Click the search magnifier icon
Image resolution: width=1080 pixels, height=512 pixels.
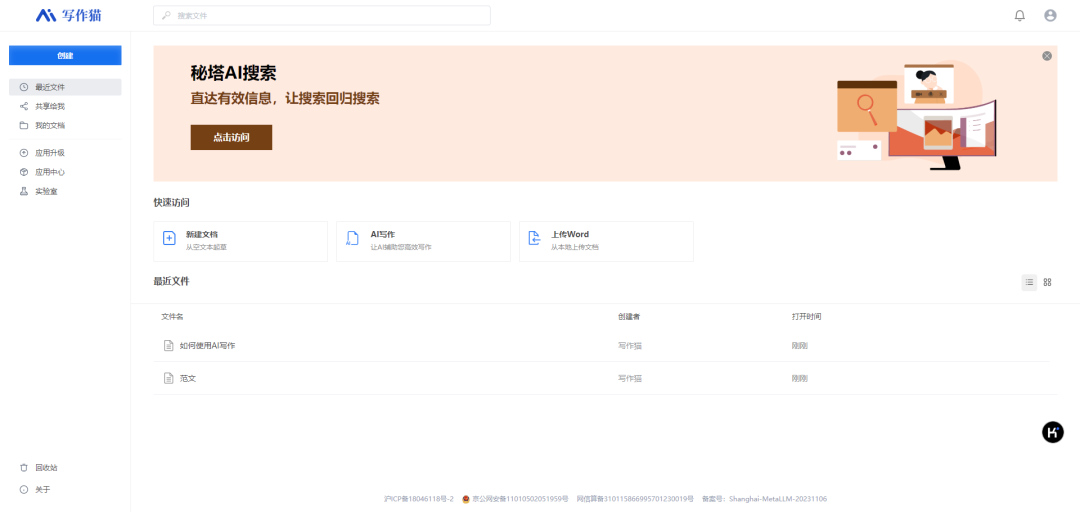pyautogui.click(x=166, y=14)
